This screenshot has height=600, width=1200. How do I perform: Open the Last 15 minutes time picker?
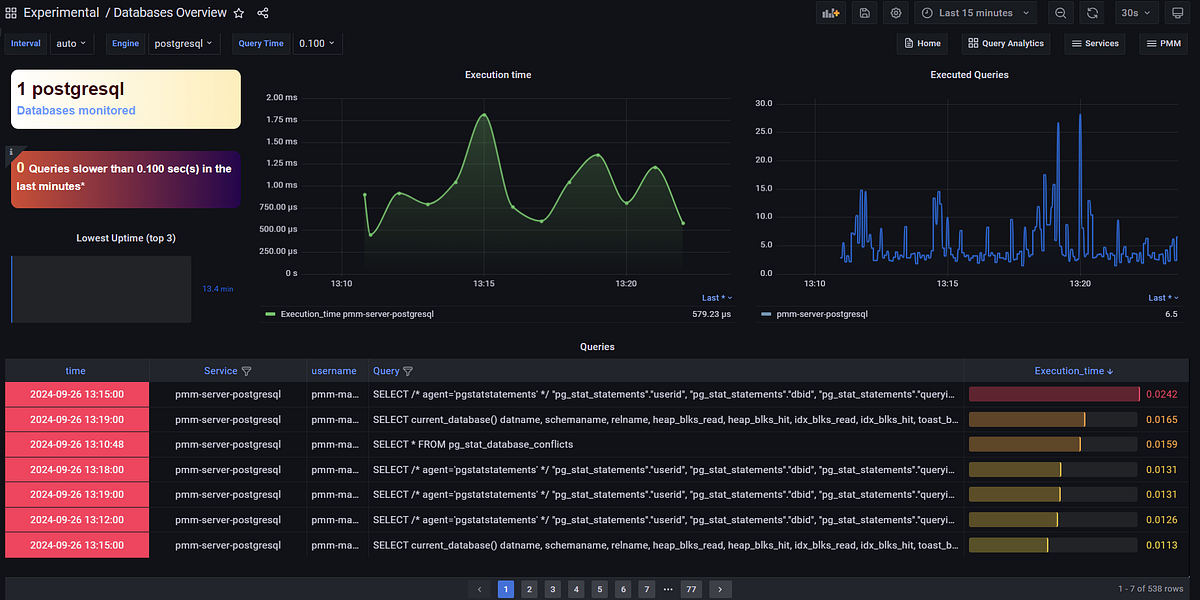point(975,12)
